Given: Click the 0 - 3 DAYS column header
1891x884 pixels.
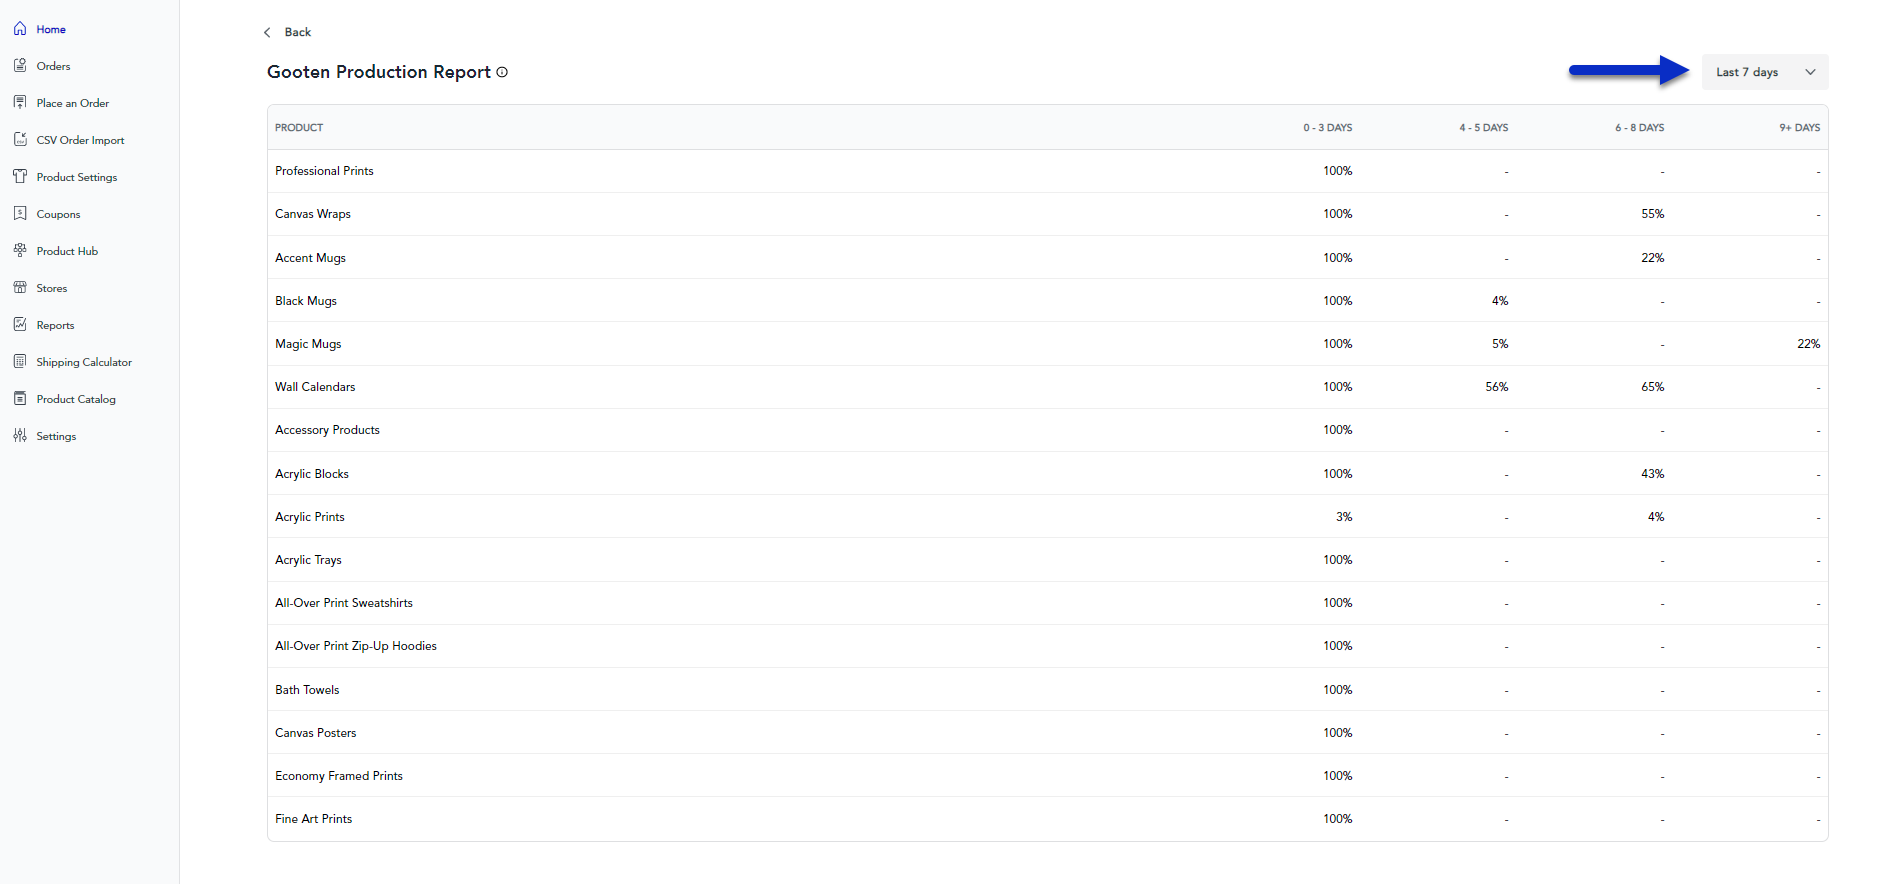Looking at the screenshot, I should [1327, 128].
